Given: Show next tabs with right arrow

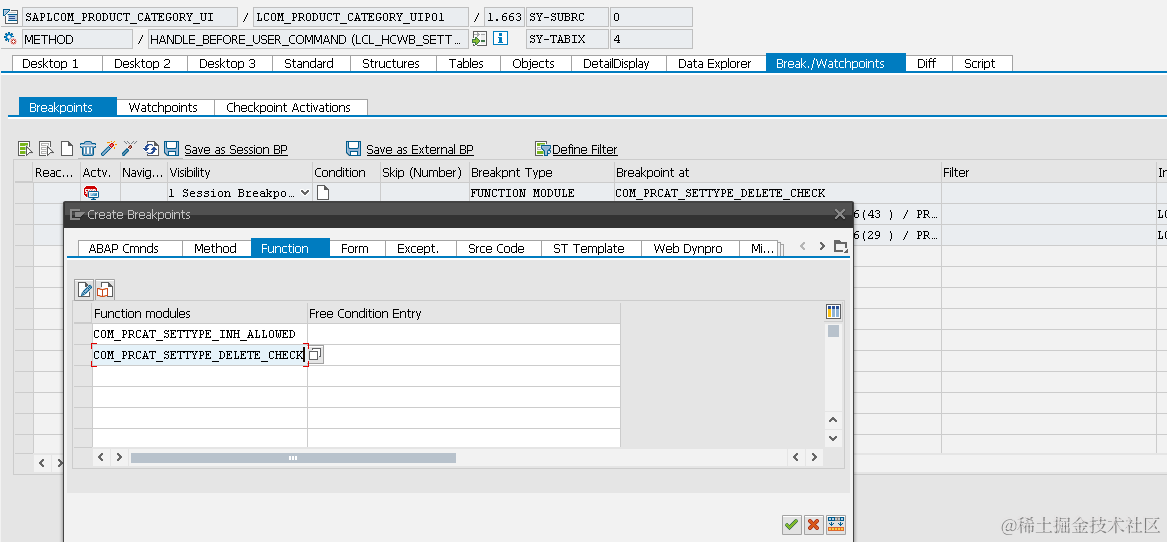Looking at the screenshot, I should click(x=822, y=246).
